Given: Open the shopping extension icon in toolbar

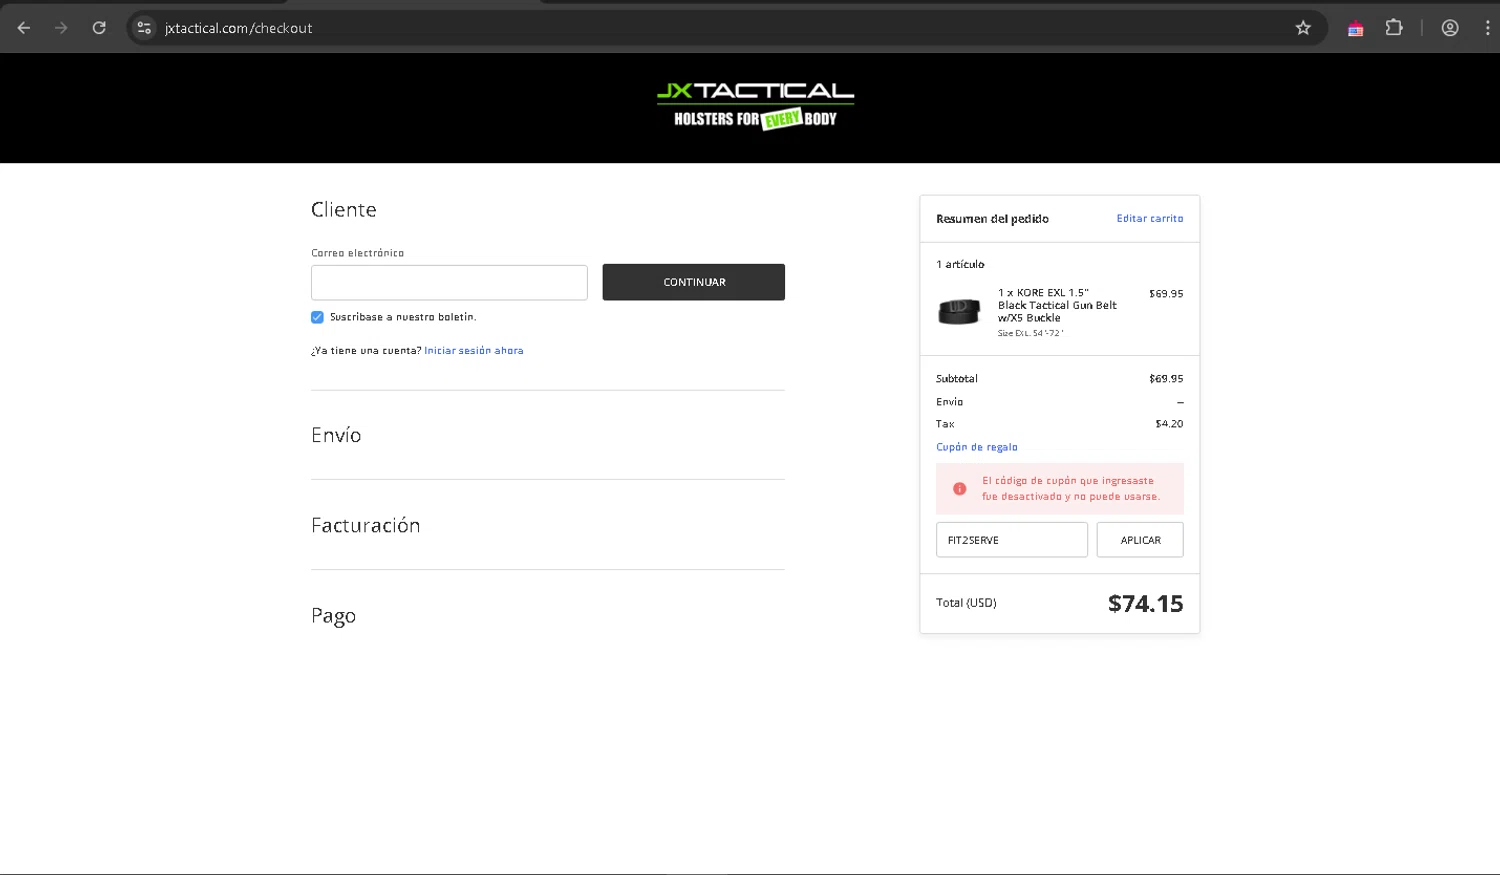Looking at the screenshot, I should tap(1355, 28).
